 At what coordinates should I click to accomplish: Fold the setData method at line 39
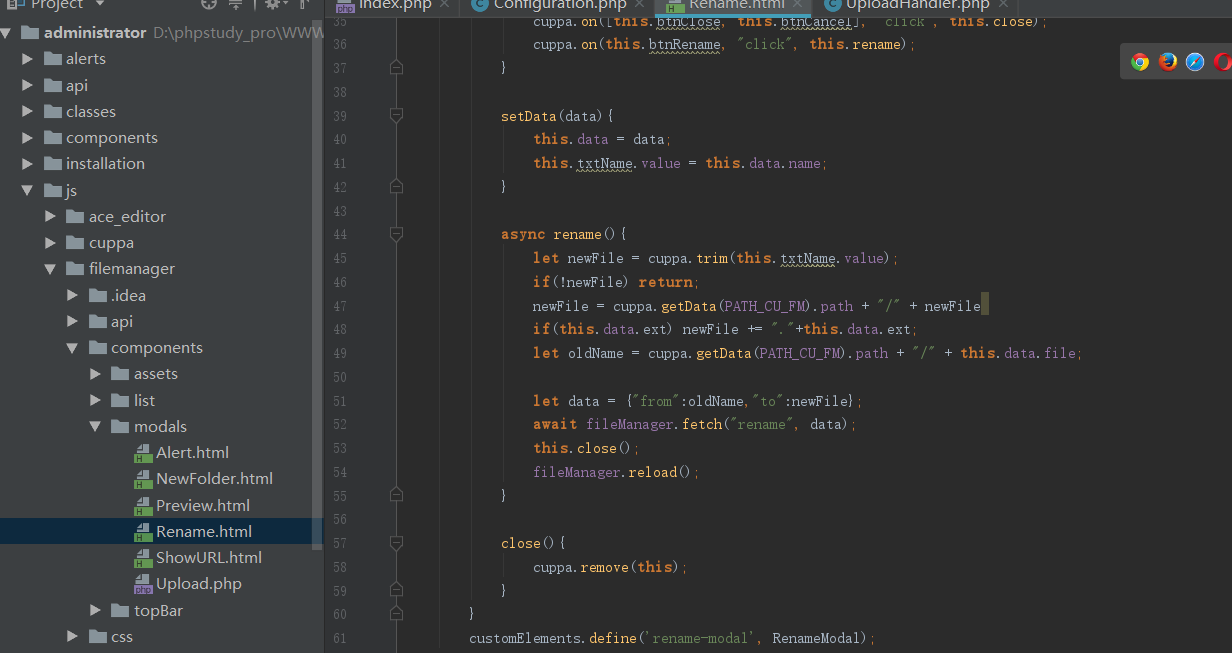[x=396, y=116]
